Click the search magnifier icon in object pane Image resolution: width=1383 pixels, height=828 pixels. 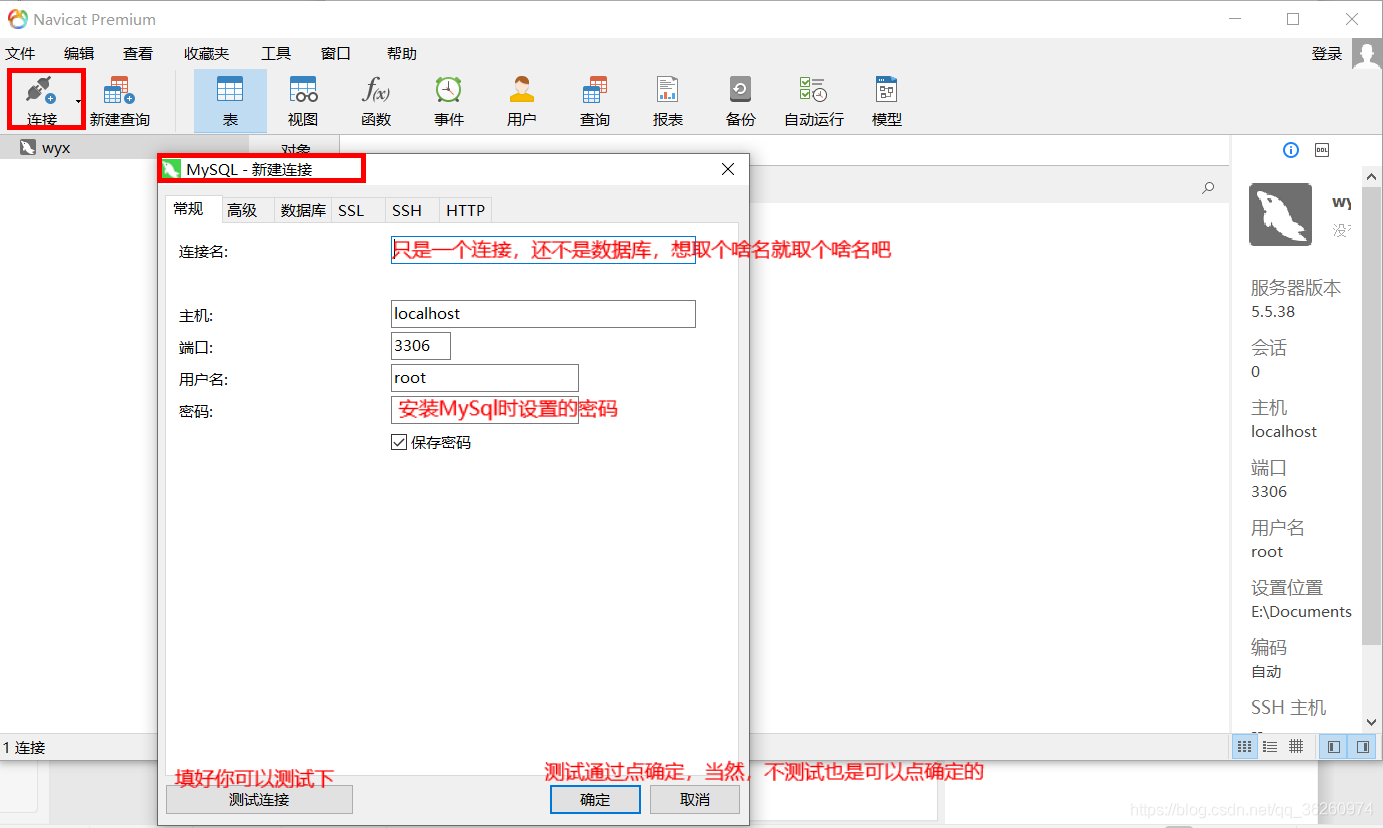click(x=1208, y=188)
